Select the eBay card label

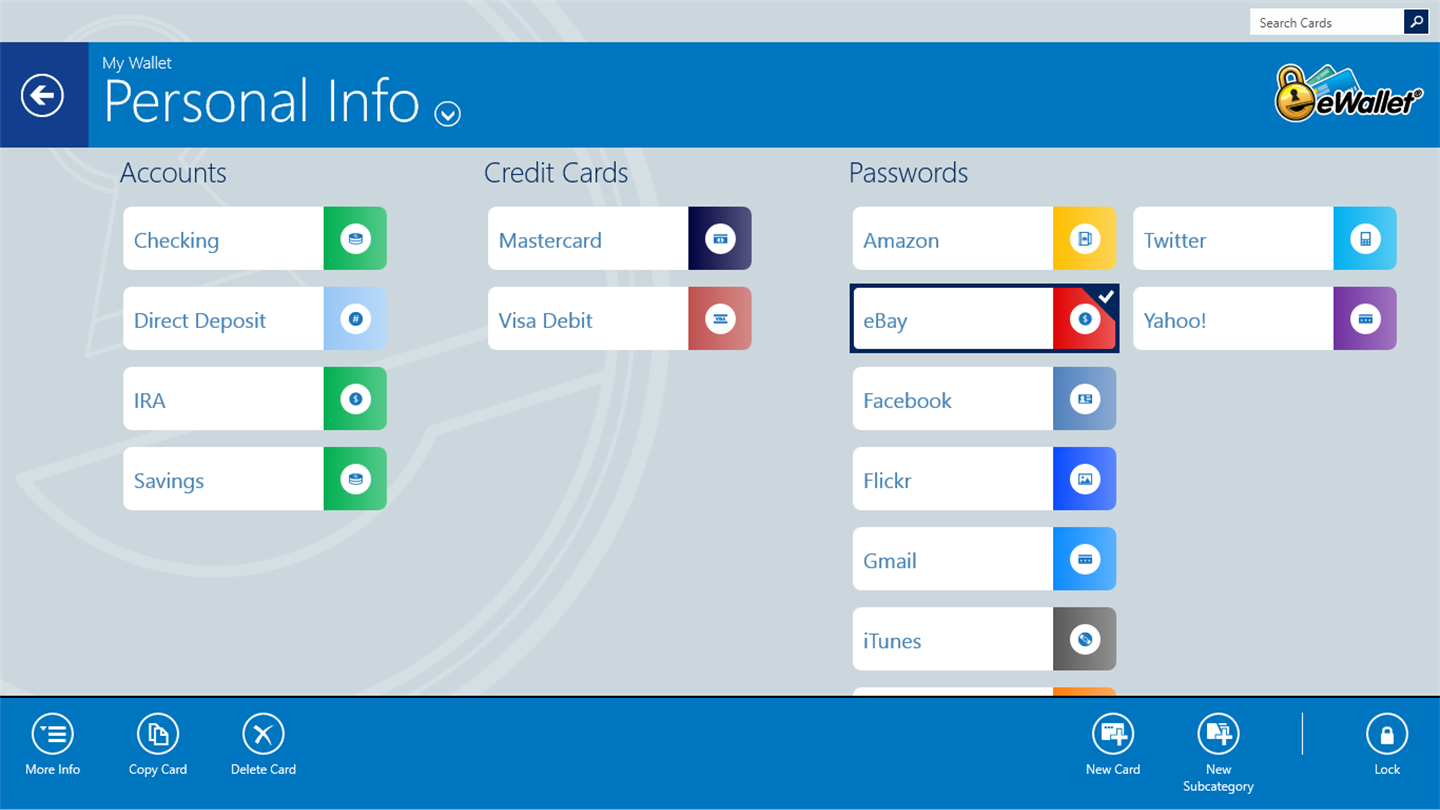pyautogui.click(x=885, y=321)
